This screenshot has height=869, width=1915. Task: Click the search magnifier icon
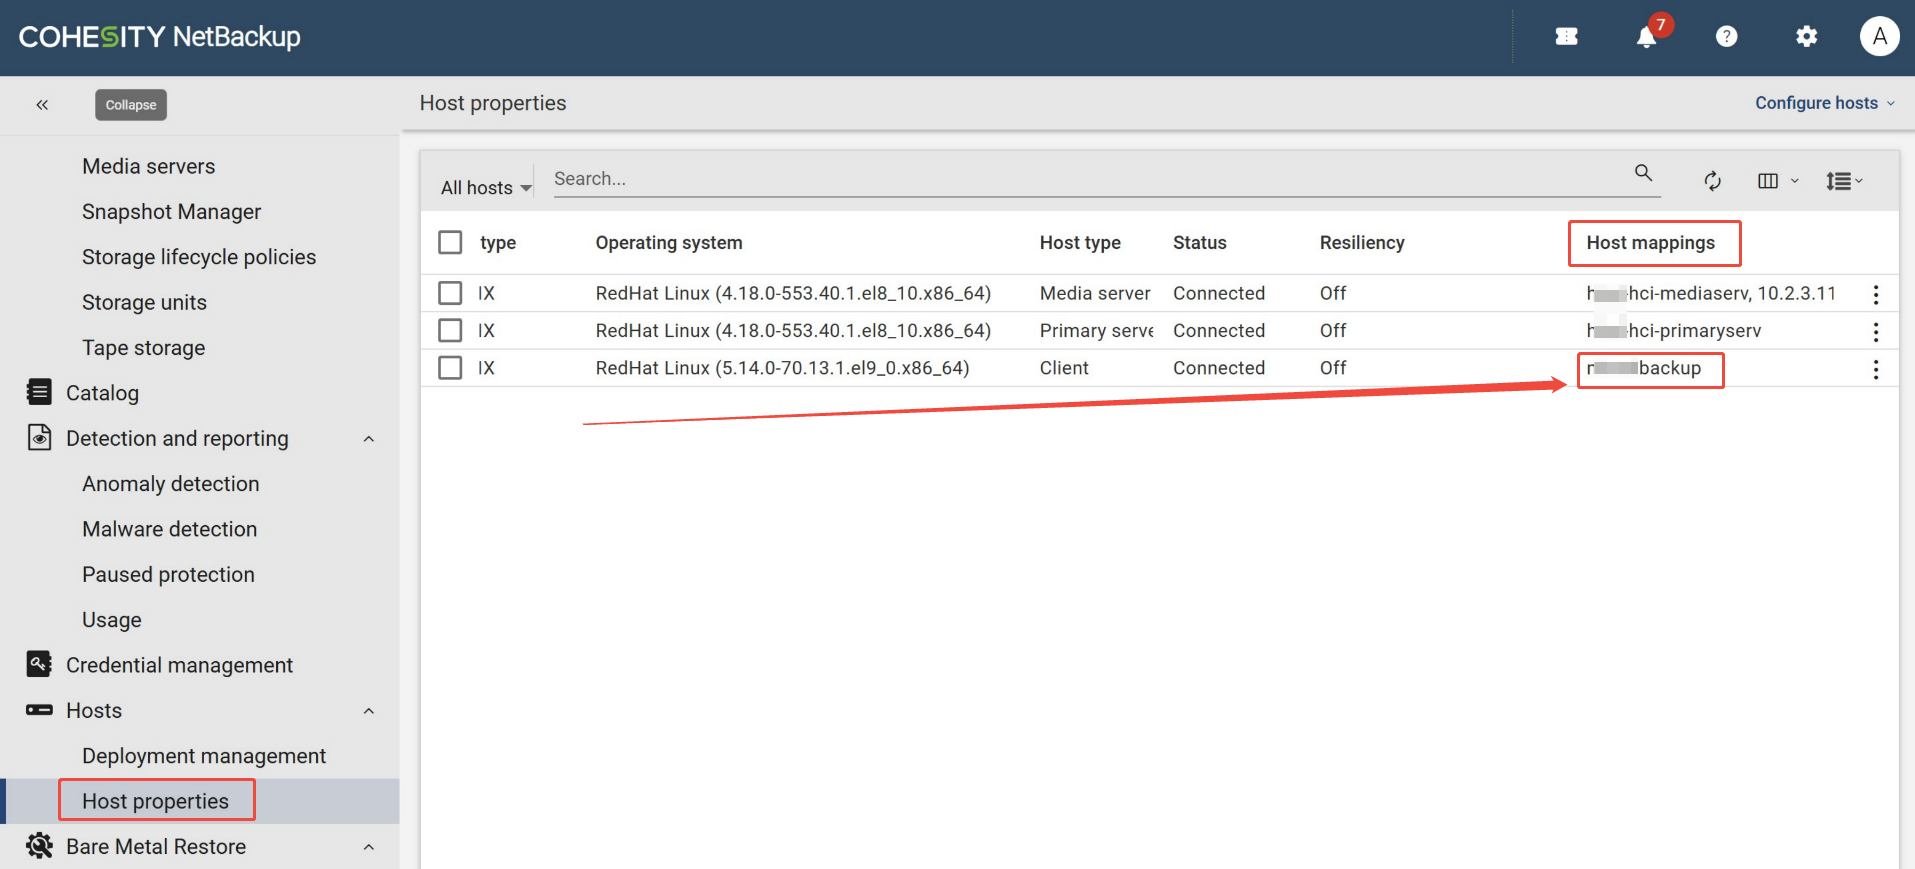[1643, 173]
